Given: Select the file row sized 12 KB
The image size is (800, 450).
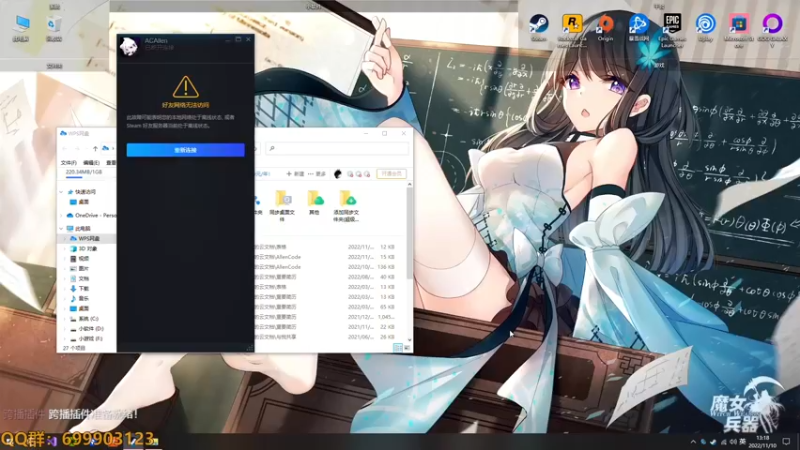Looking at the screenshot, I should (324, 247).
